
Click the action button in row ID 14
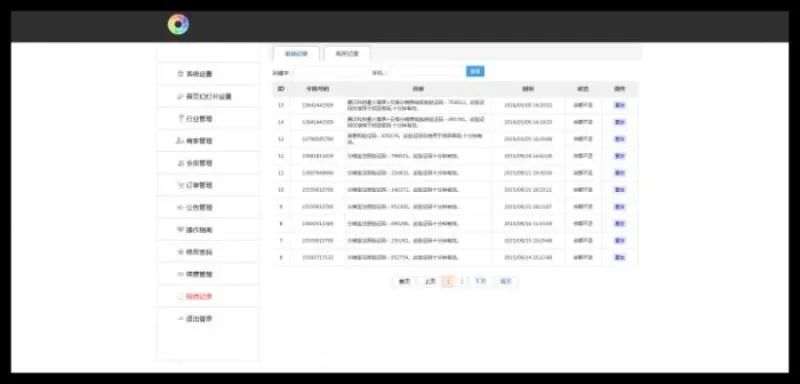(x=619, y=122)
